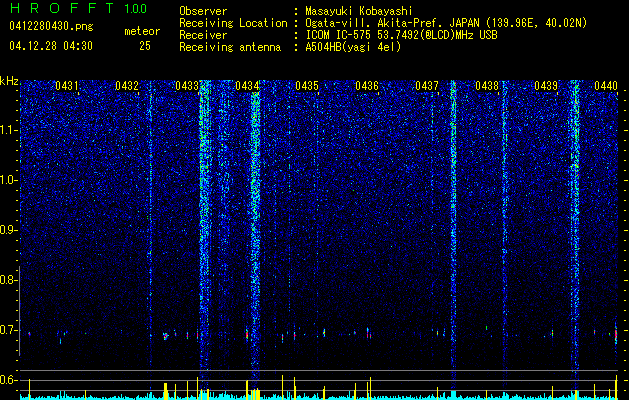Click the kHz axis unit label
This screenshot has width=629, height=400.
[9, 81]
